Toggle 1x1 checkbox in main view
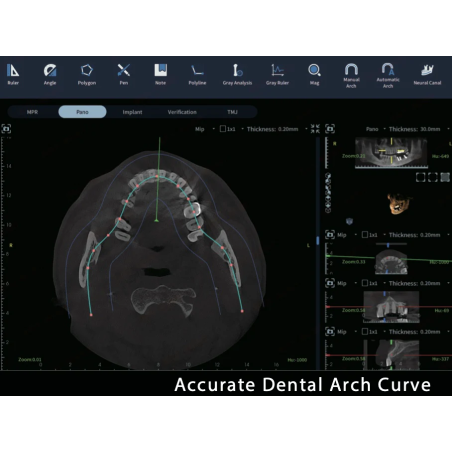The width and height of the screenshot is (452, 452). point(223,129)
